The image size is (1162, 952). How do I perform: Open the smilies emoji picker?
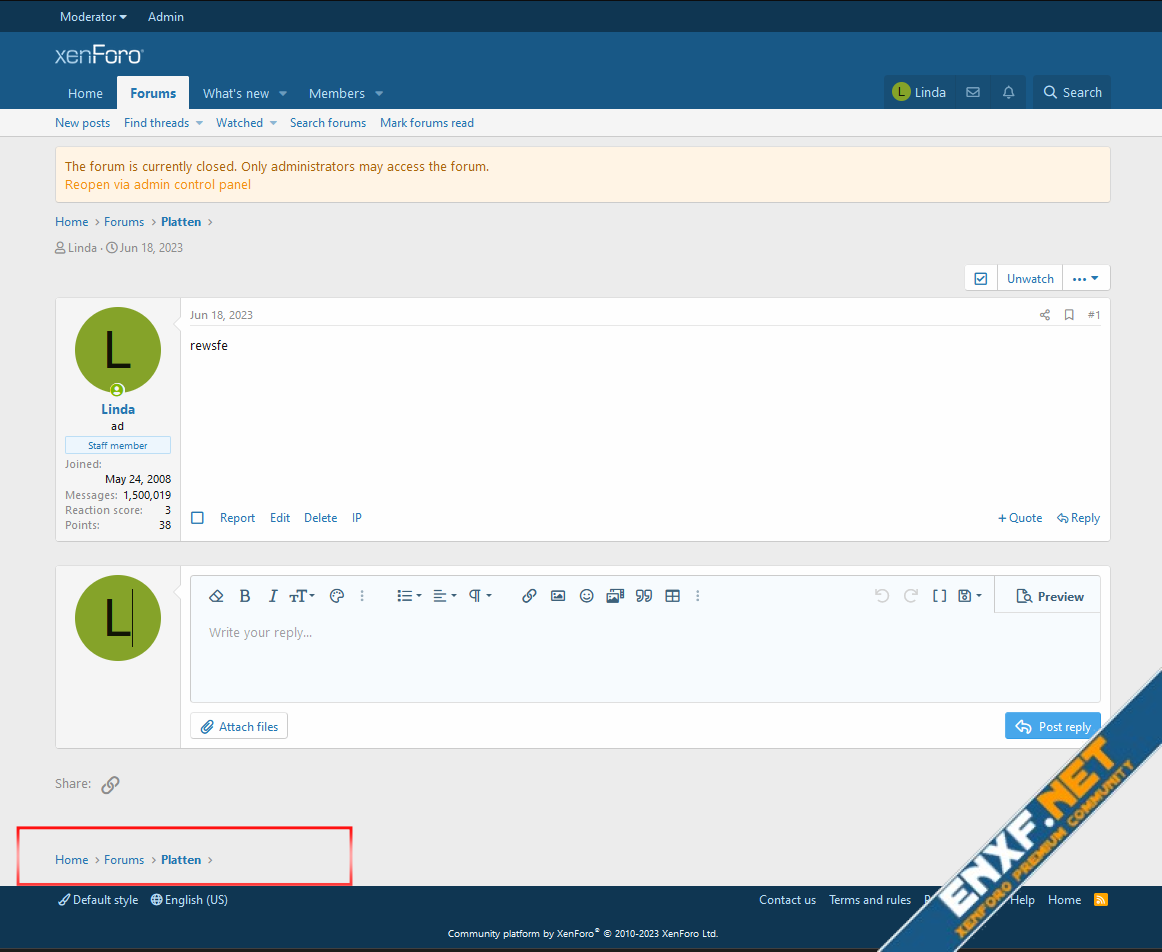coord(587,596)
